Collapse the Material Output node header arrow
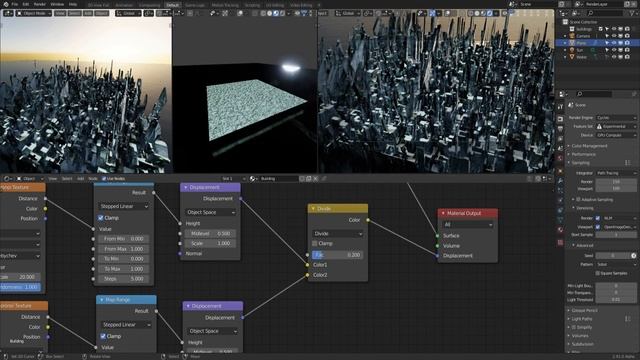This screenshot has width=640, height=360. pos(443,213)
